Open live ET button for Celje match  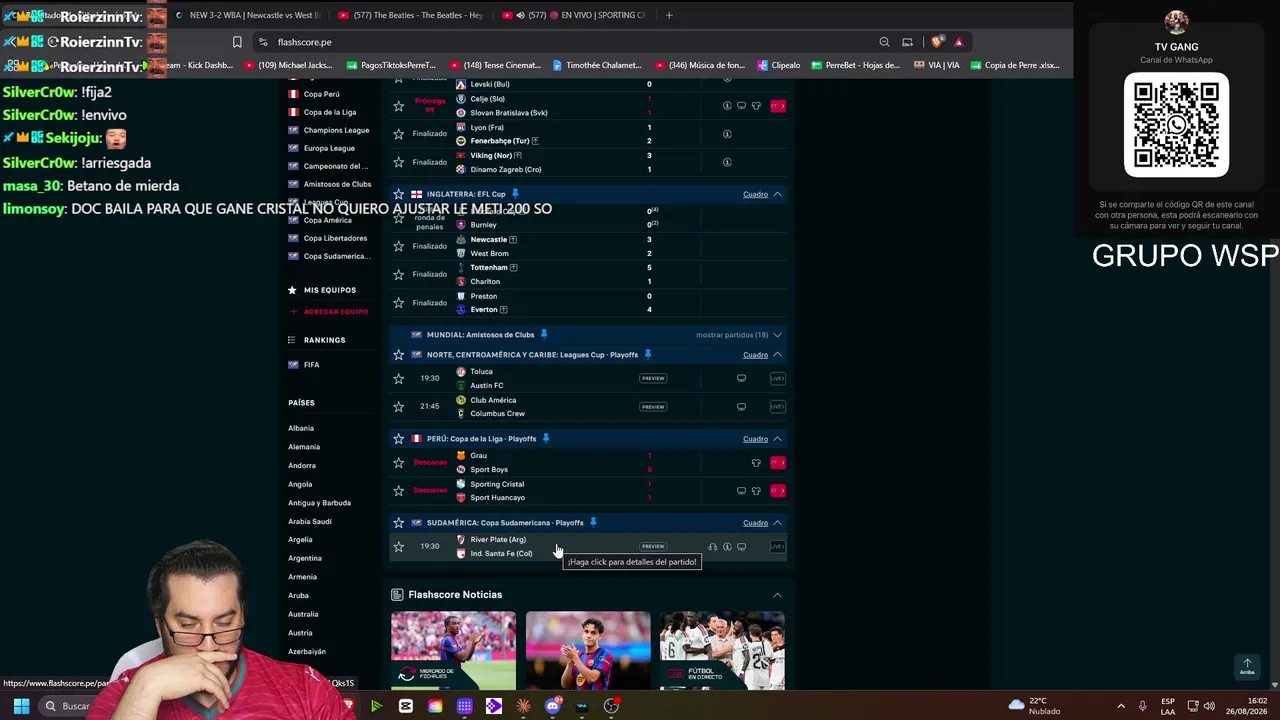pyautogui.click(x=778, y=106)
